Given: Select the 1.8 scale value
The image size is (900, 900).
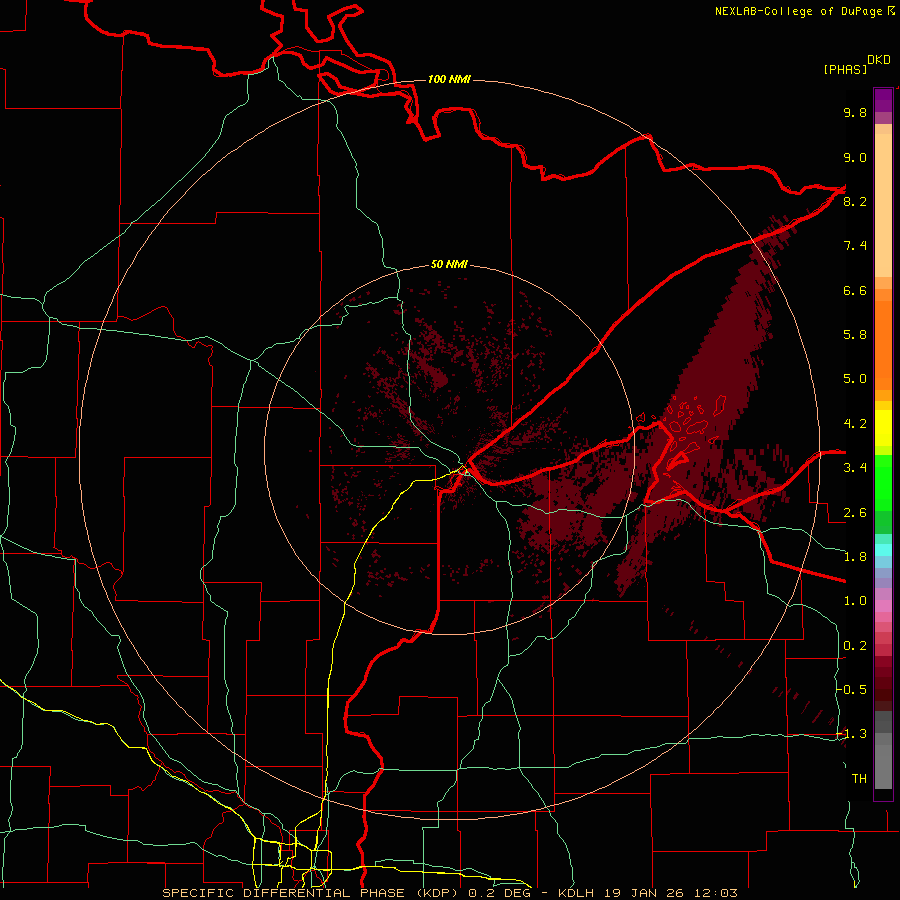Looking at the screenshot, I should [855, 557].
